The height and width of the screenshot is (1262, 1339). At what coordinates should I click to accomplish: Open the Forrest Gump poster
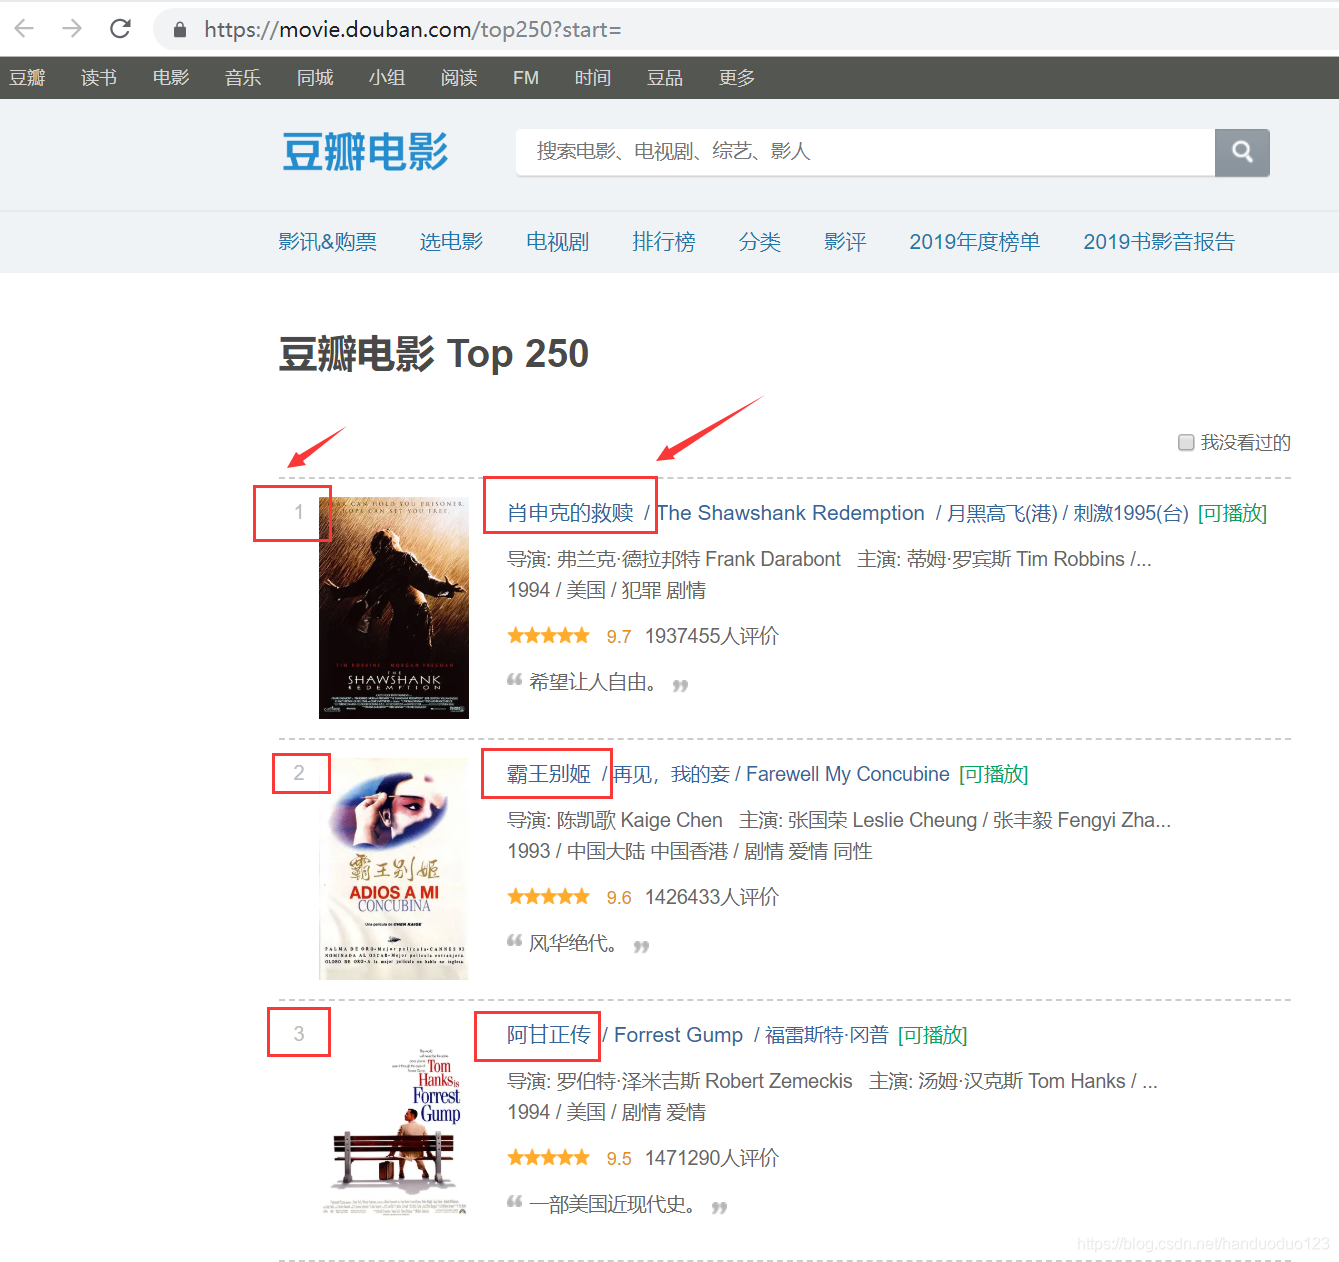pyautogui.click(x=394, y=1130)
